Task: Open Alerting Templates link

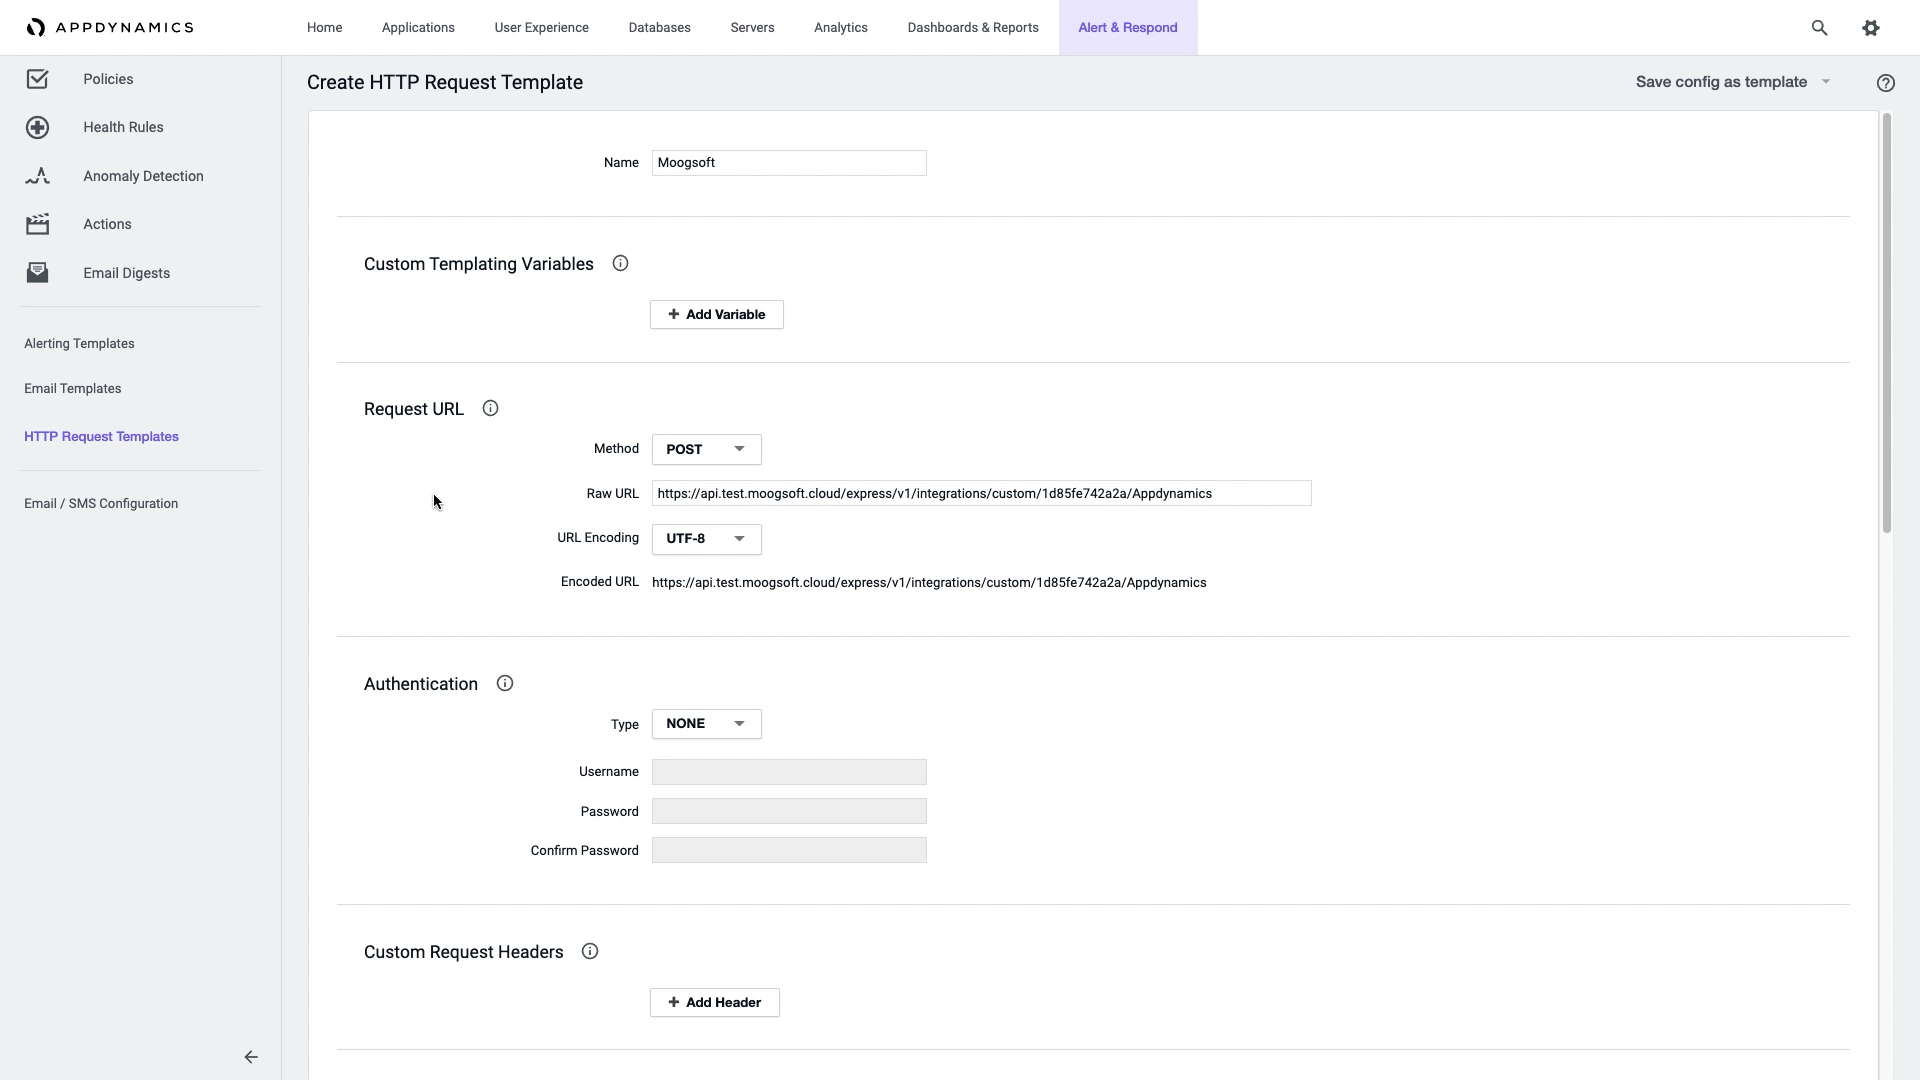Action: pyautogui.click(x=79, y=344)
